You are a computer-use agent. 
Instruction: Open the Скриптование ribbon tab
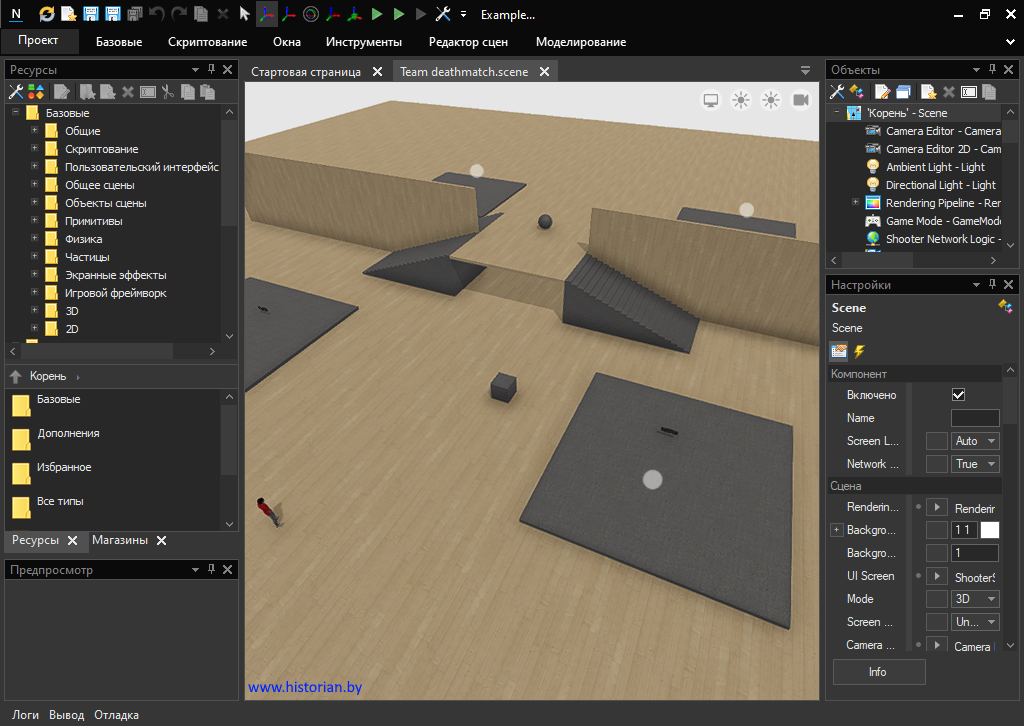(207, 42)
